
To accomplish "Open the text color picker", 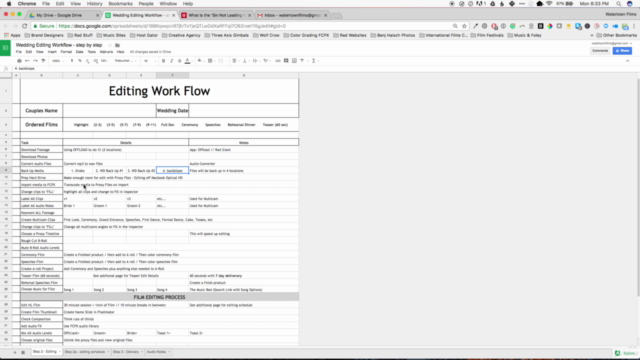I will pyautogui.click(x=188, y=61).
